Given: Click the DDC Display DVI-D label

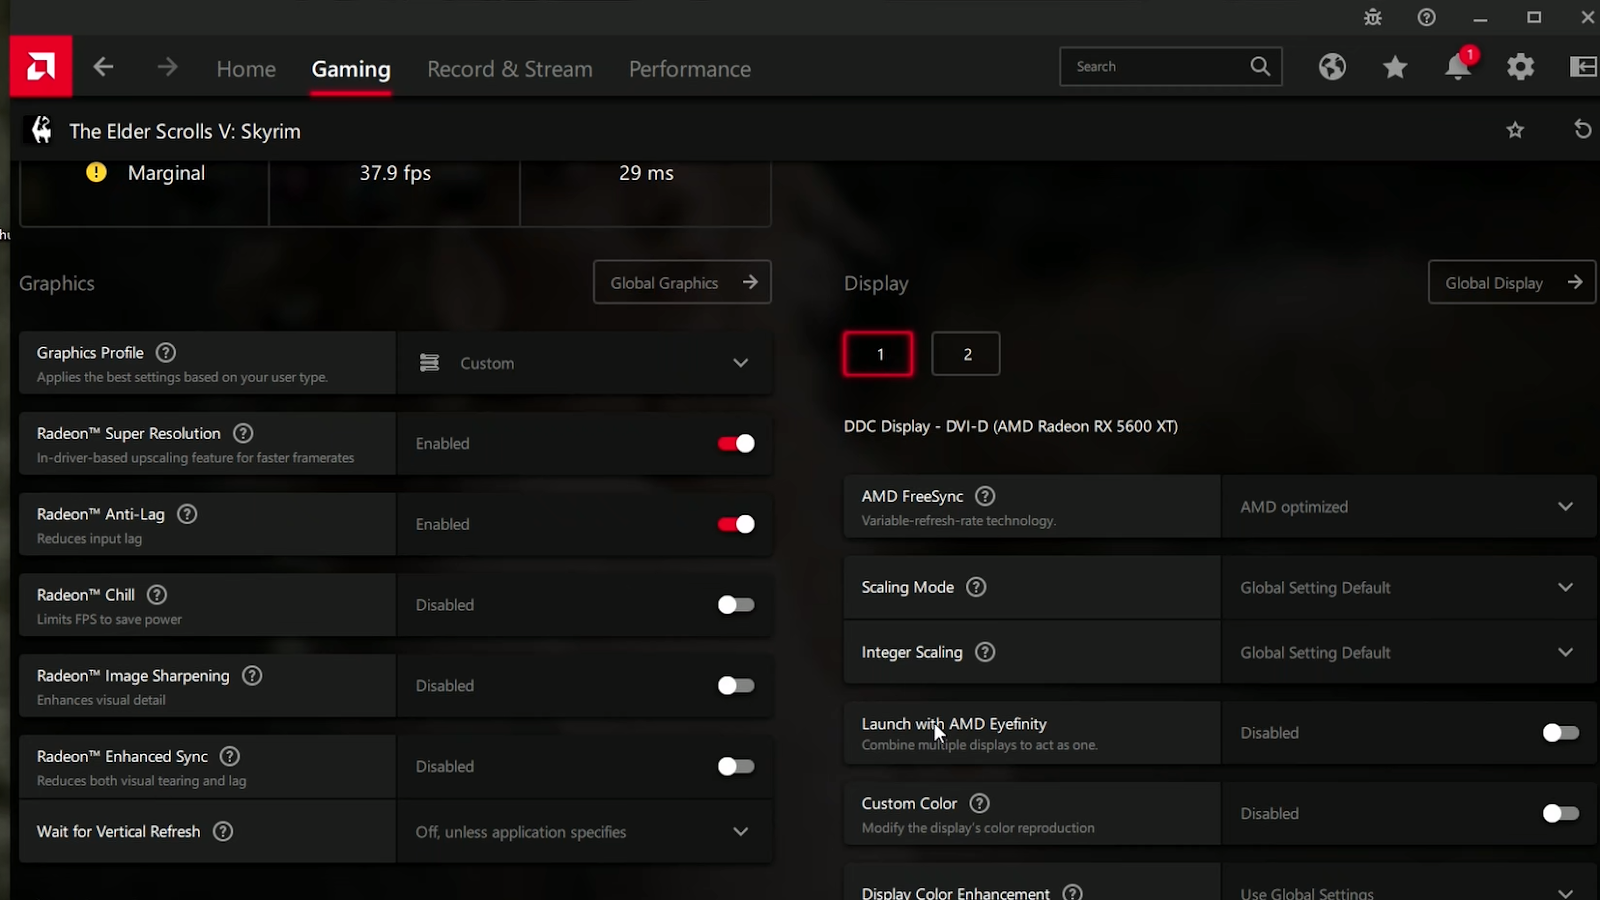Looking at the screenshot, I should (1011, 426).
